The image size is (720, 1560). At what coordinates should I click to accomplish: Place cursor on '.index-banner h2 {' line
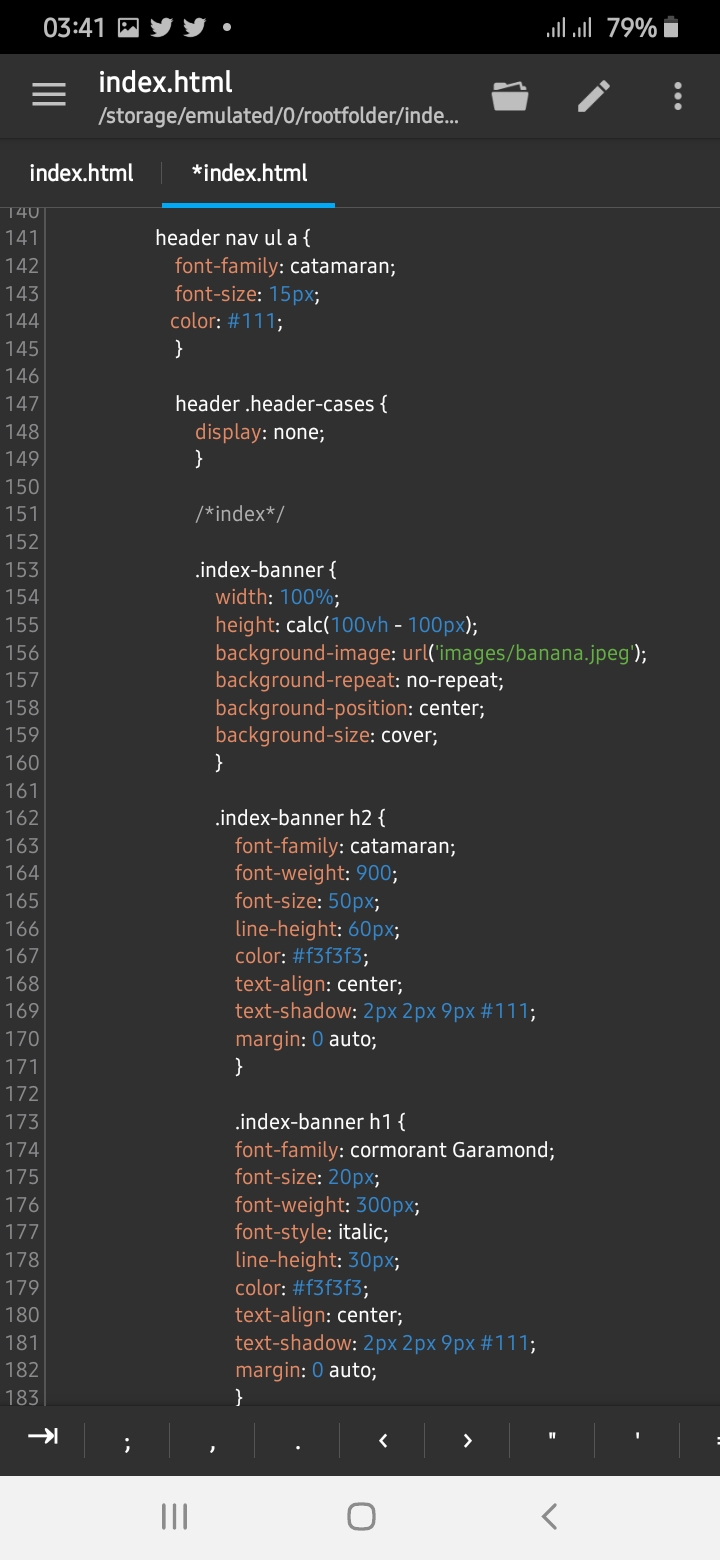pyautogui.click(x=300, y=818)
